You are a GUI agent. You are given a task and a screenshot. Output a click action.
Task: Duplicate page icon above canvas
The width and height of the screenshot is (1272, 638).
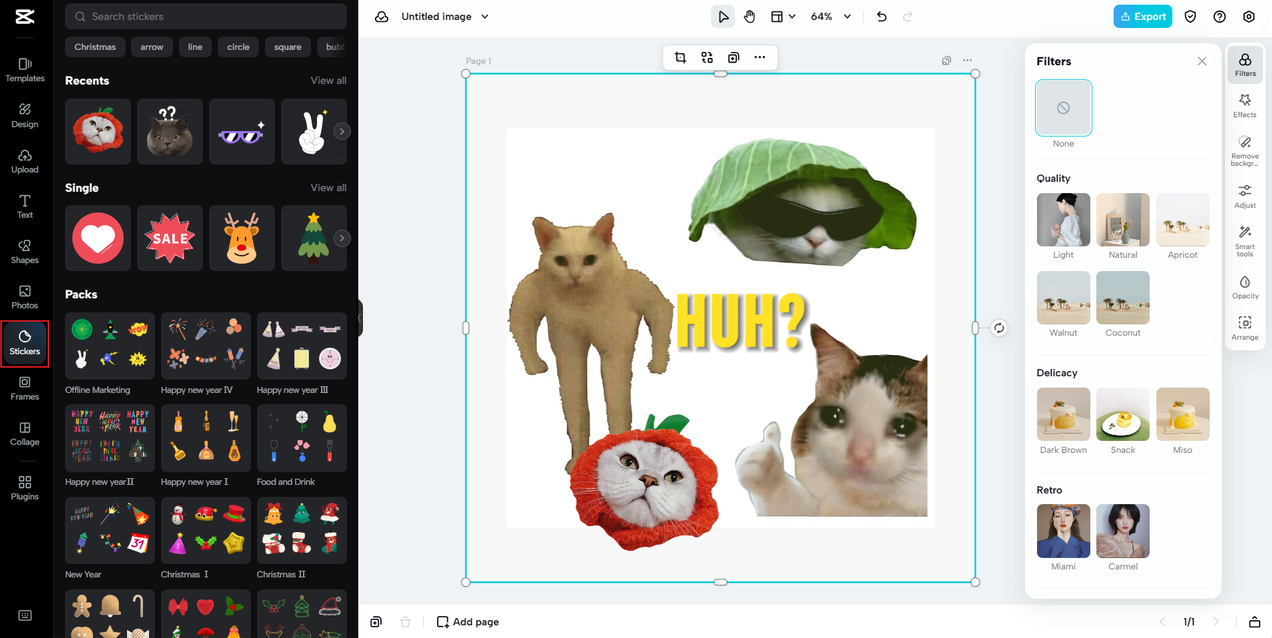tap(946, 61)
